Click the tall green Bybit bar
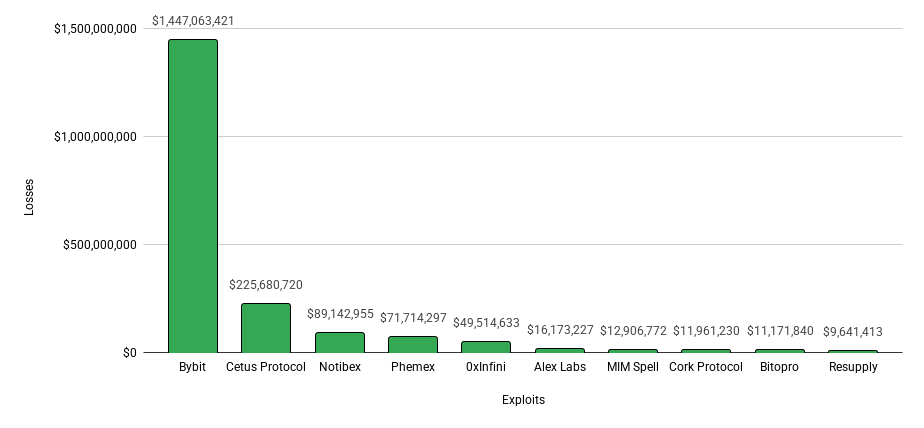Viewport: 924px width, 428px height. coord(193,196)
